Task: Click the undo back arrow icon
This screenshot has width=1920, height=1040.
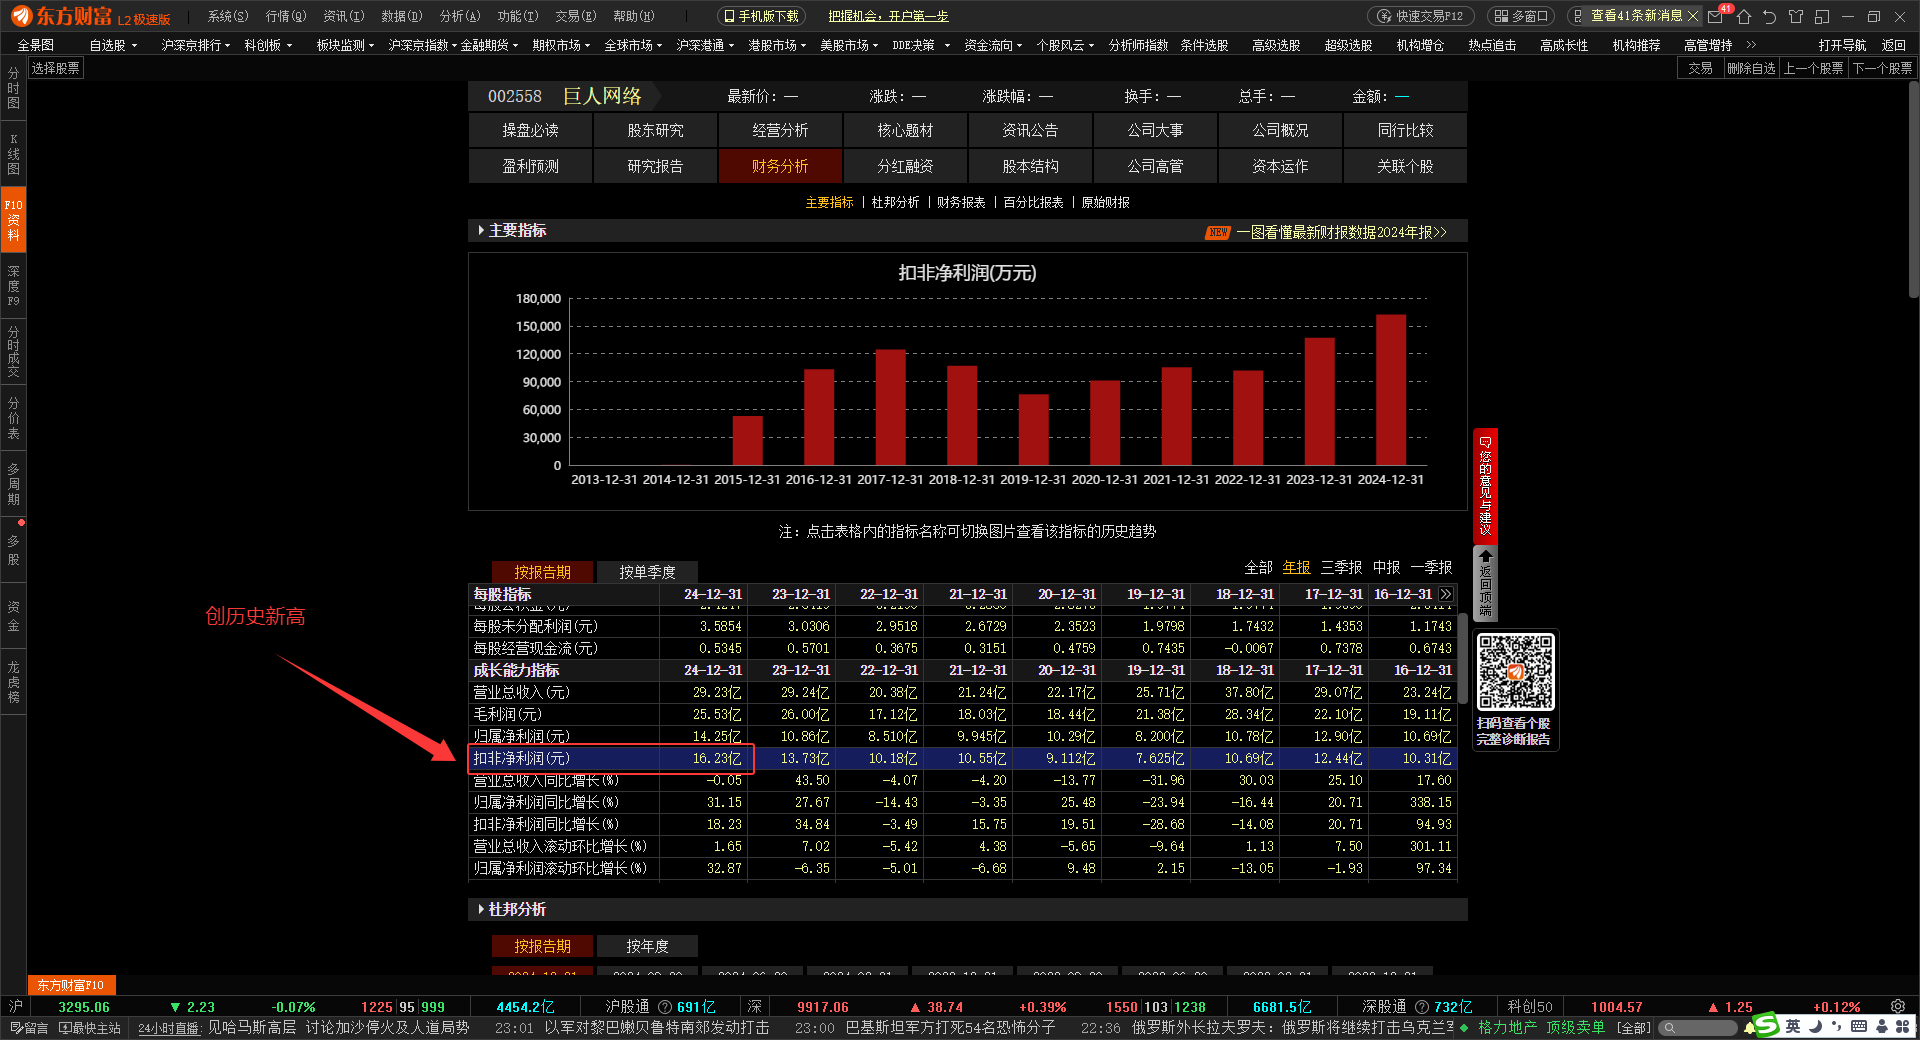Action: [x=1770, y=16]
